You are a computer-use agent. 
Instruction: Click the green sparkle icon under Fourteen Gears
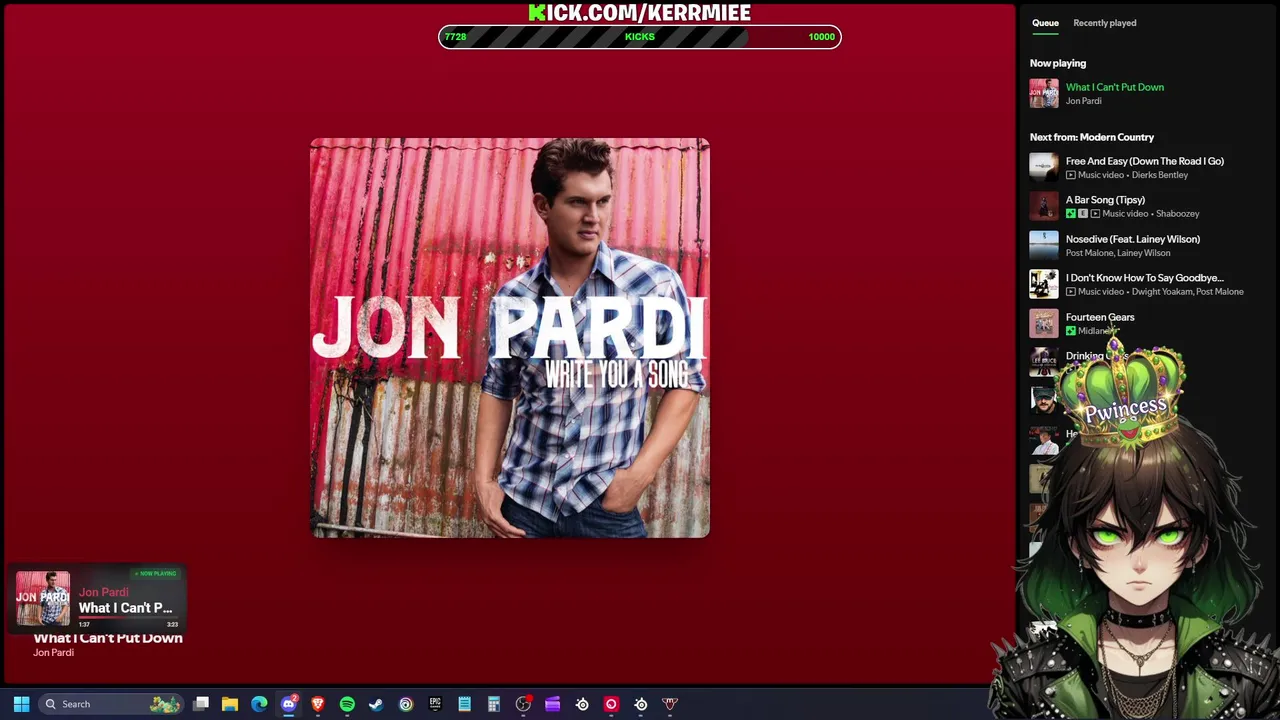point(1071,331)
